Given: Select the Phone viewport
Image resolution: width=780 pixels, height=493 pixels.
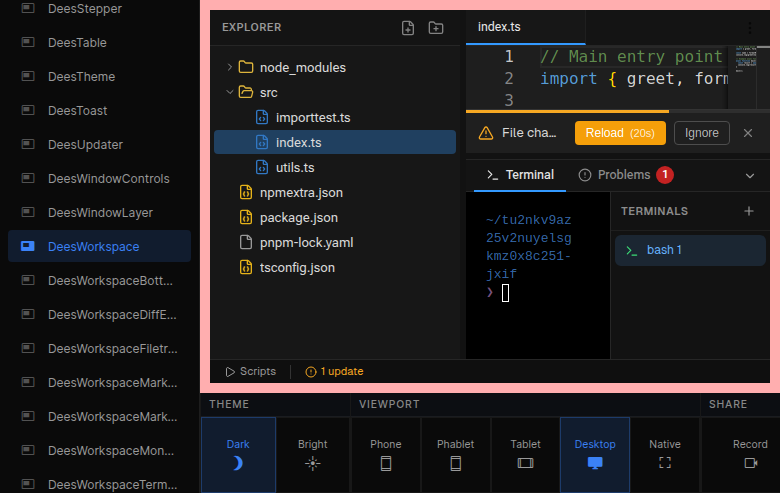Looking at the screenshot, I should pyautogui.click(x=386, y=453).
